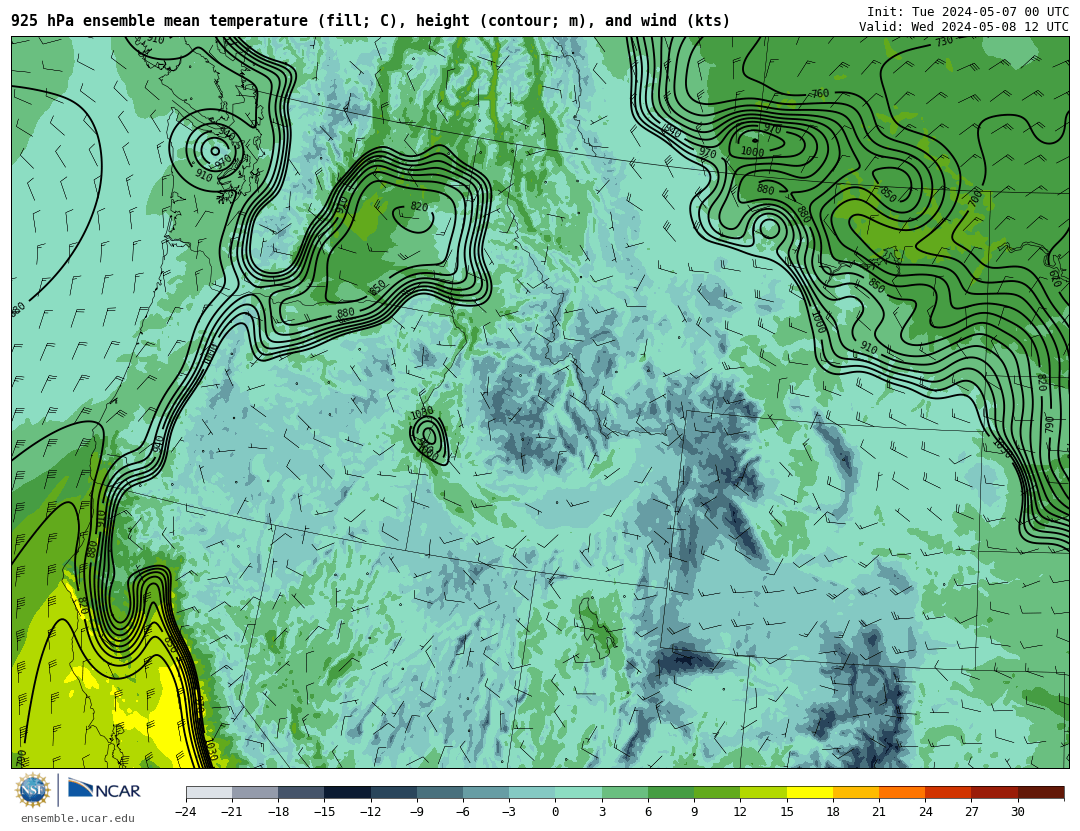Pick the colorbar swatch between -15 and -12

pos(348,792)
